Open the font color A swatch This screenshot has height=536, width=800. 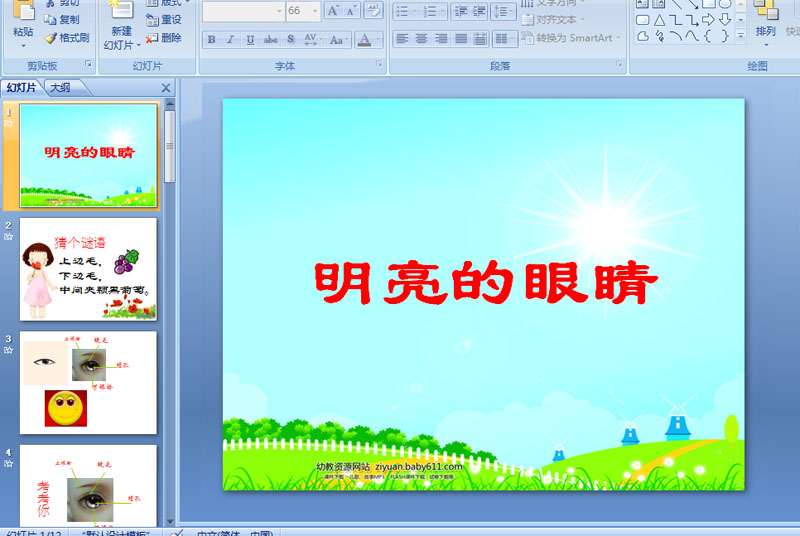364,39
